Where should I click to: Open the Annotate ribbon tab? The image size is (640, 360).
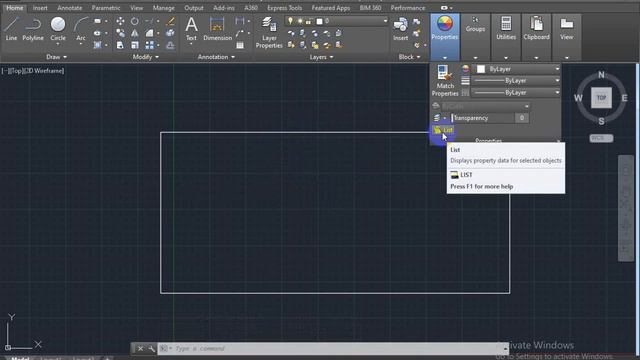coord(69,8)
